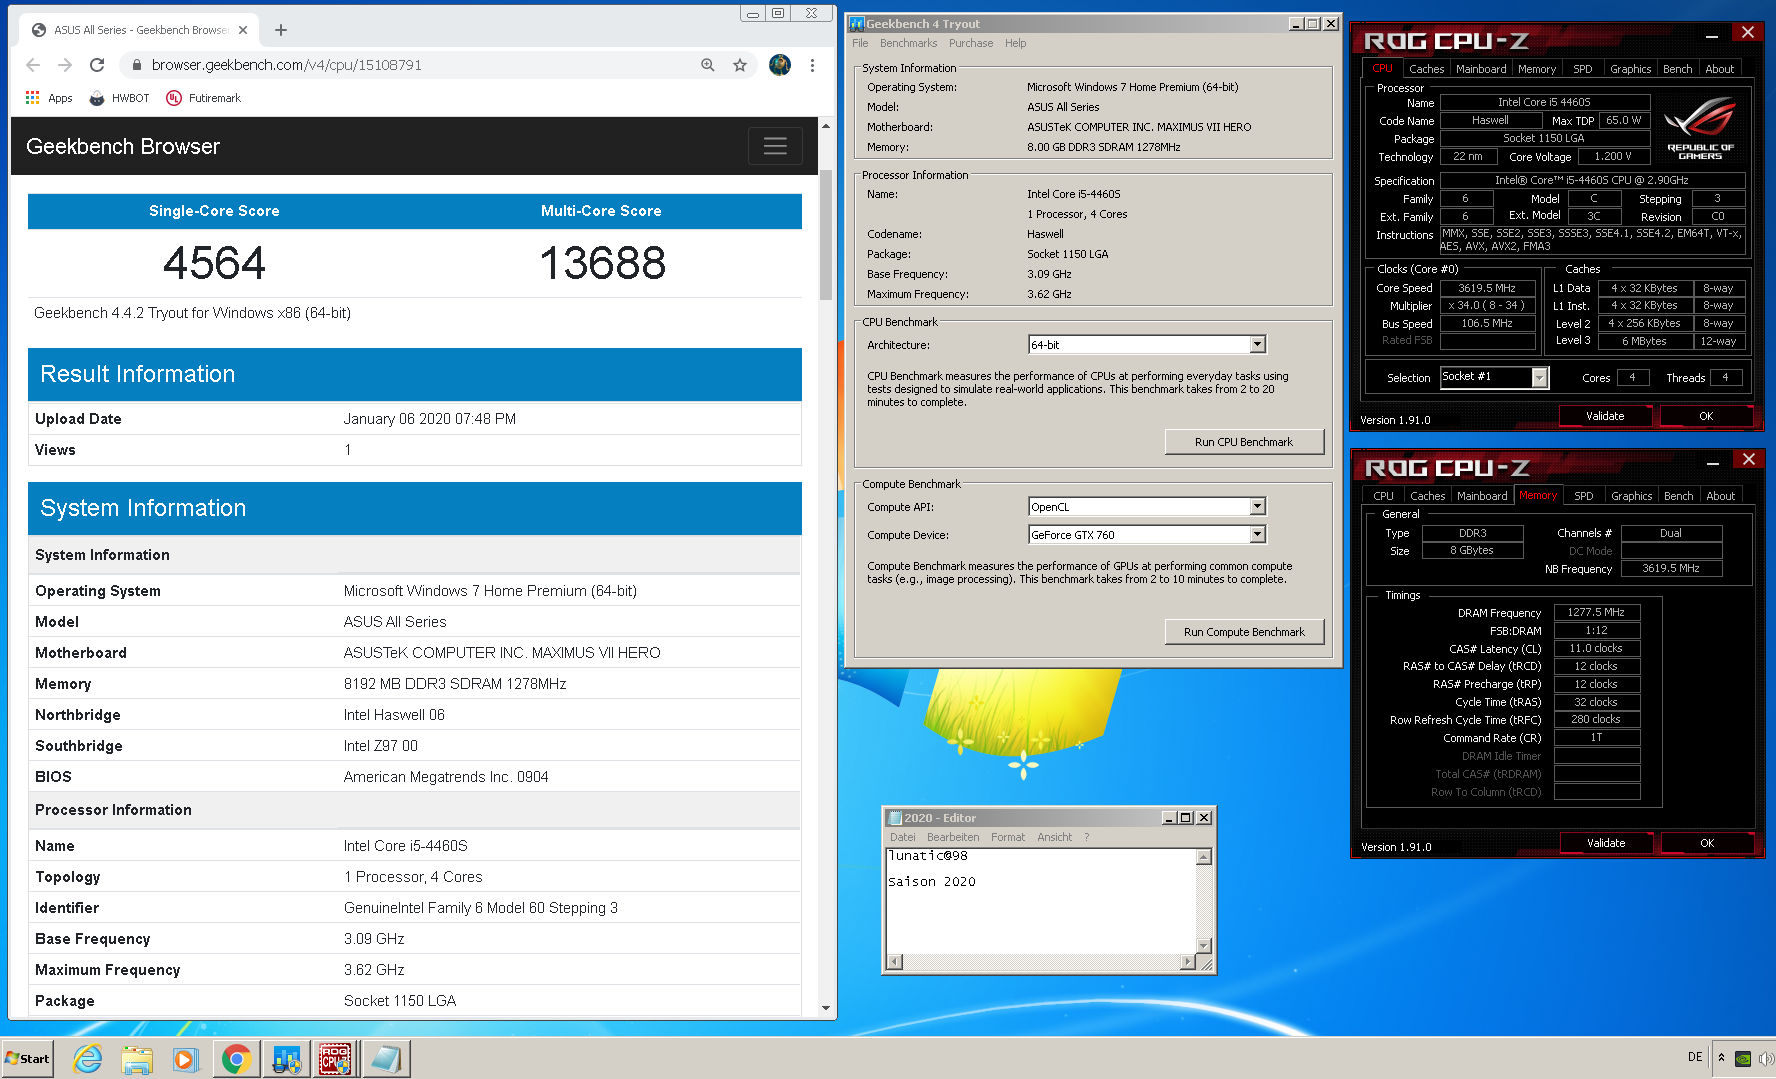Open Chrome profile avatar
This screenshot has width=1776, height=1079.
[x=780, y=65]
